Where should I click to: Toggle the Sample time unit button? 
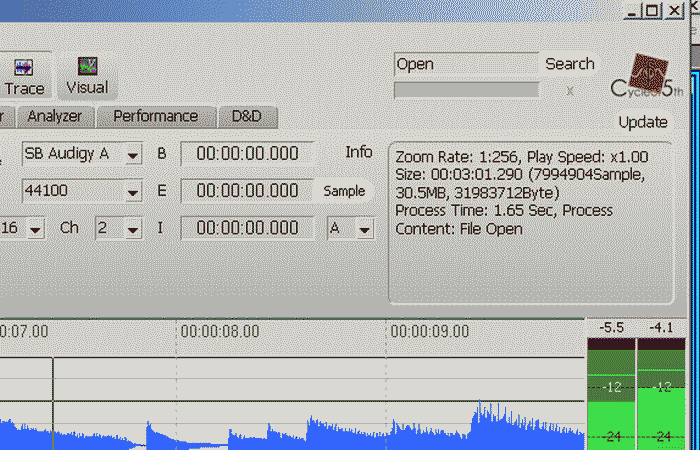(x=342, y=191)
